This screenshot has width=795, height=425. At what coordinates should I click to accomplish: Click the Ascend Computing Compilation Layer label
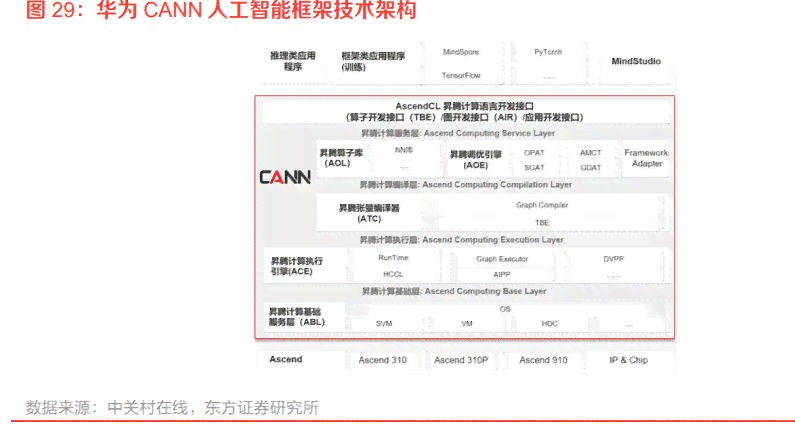465,185
